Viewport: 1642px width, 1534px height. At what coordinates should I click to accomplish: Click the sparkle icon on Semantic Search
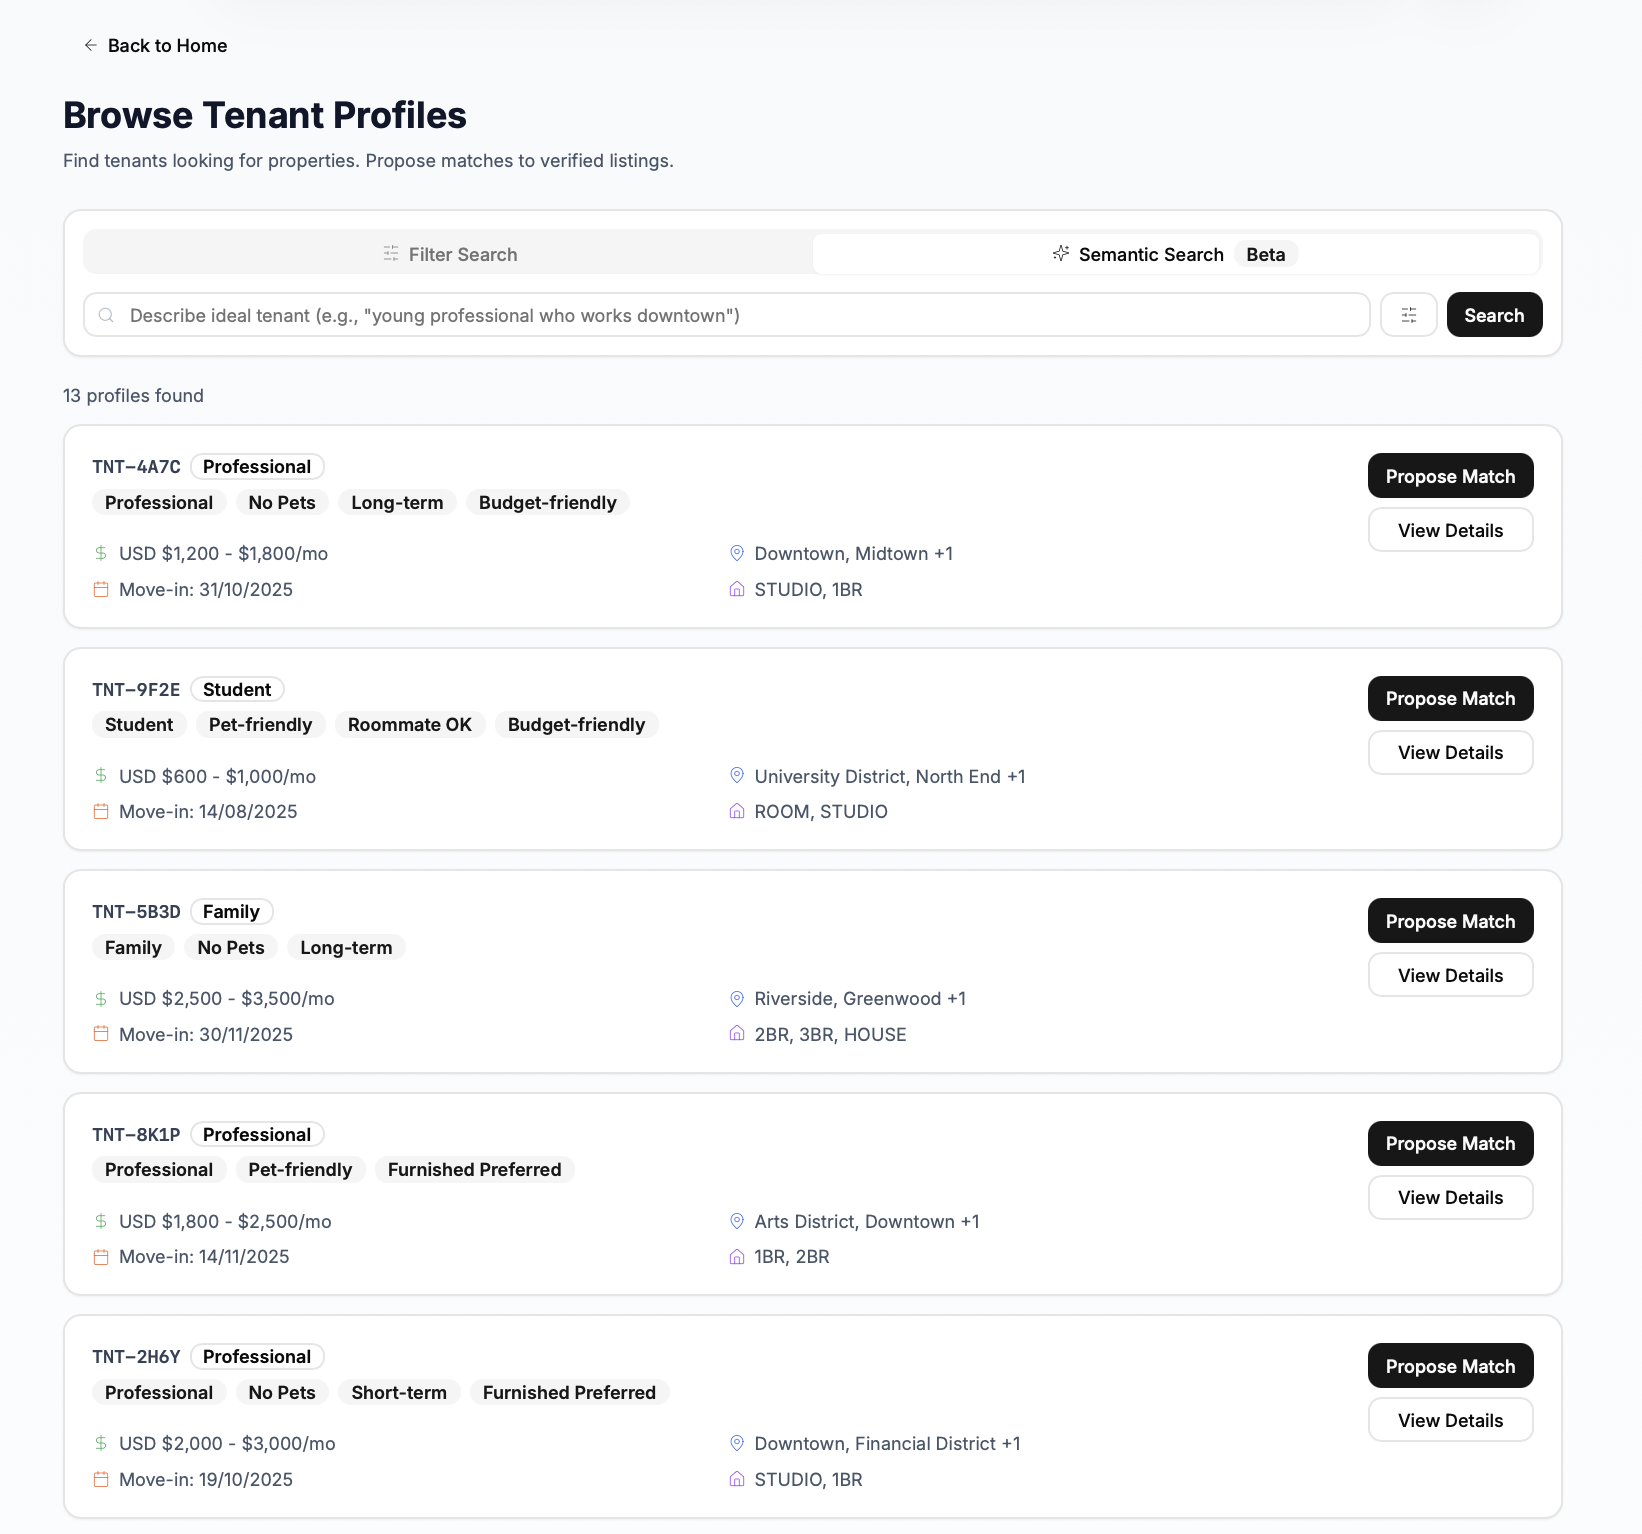pyautogui.click(x=1061, y=254)
